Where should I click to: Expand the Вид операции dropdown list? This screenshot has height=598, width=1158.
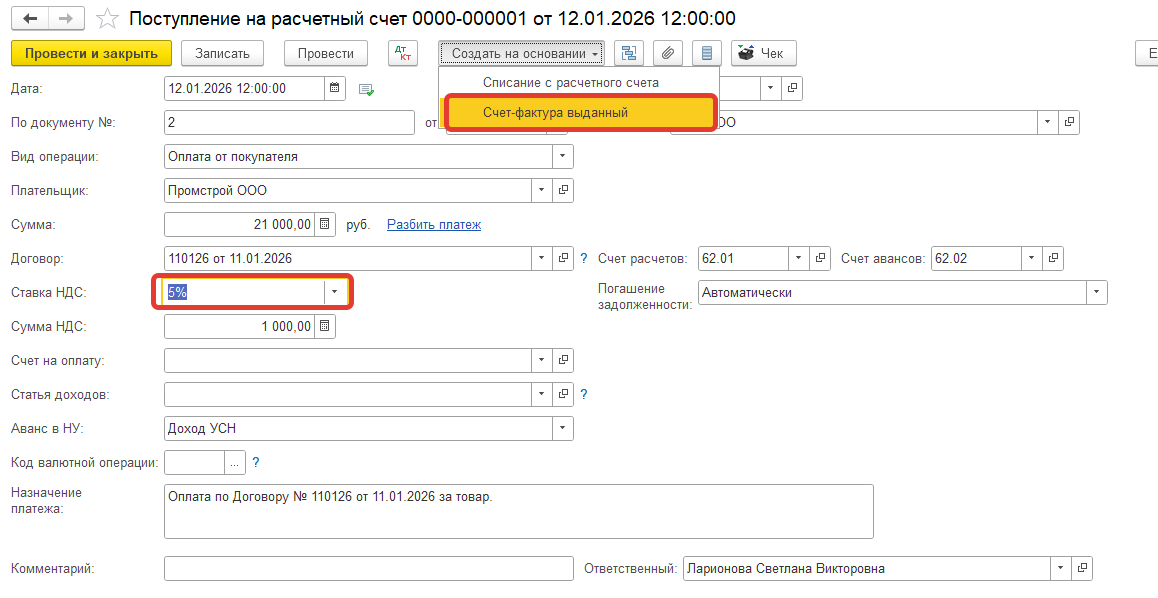562,156
